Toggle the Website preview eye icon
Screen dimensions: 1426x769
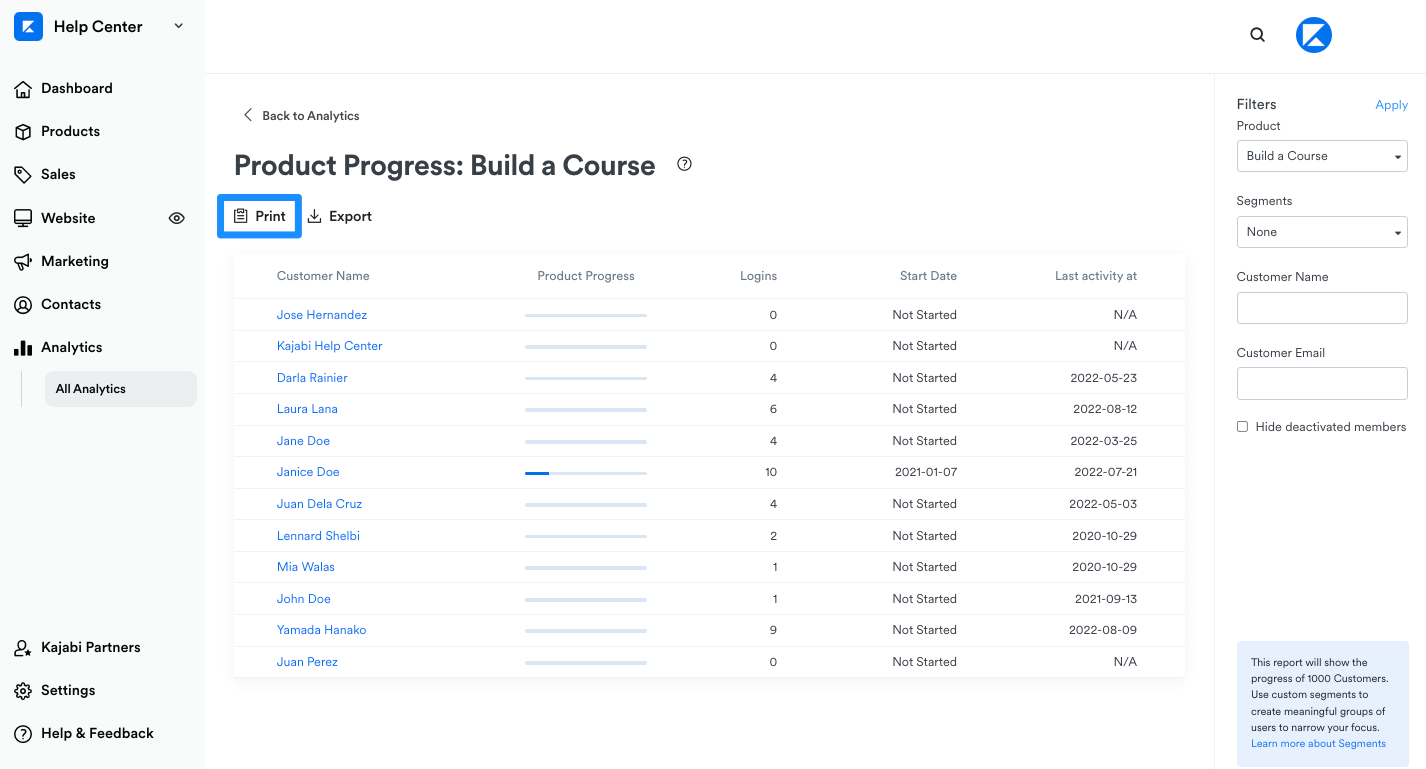[177, 218]
